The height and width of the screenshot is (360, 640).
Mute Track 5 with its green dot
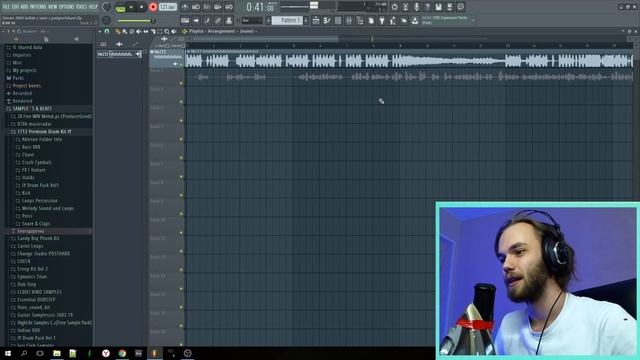pyautogui.click(x=181, y=139)
